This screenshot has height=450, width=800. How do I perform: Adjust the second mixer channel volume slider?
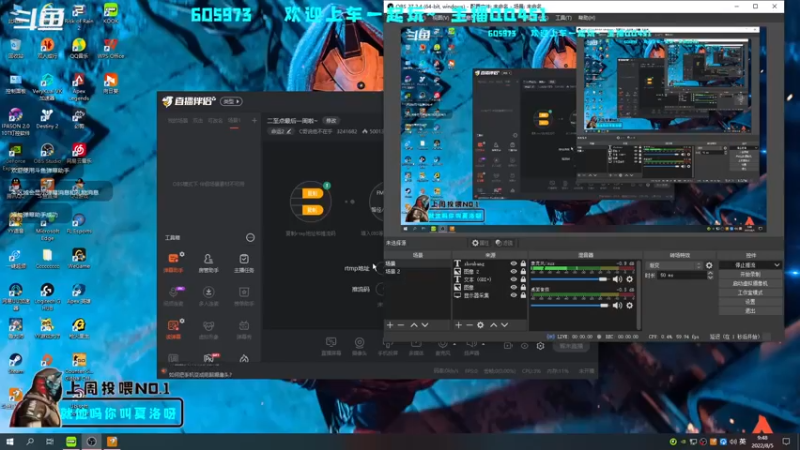tap(569, 305)
